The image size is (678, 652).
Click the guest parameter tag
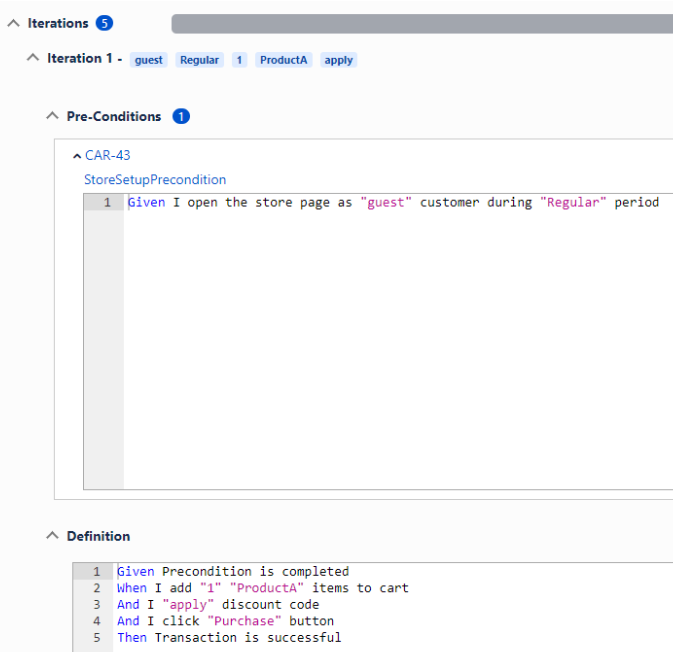[148, 60]
